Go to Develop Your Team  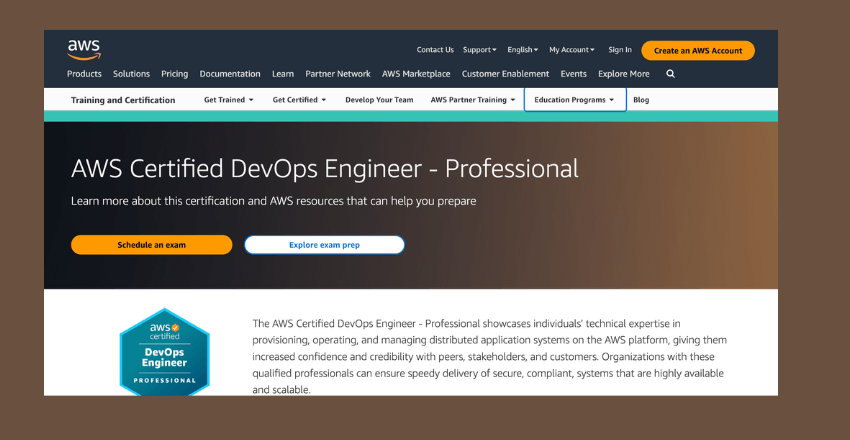(x=379, y=100)
